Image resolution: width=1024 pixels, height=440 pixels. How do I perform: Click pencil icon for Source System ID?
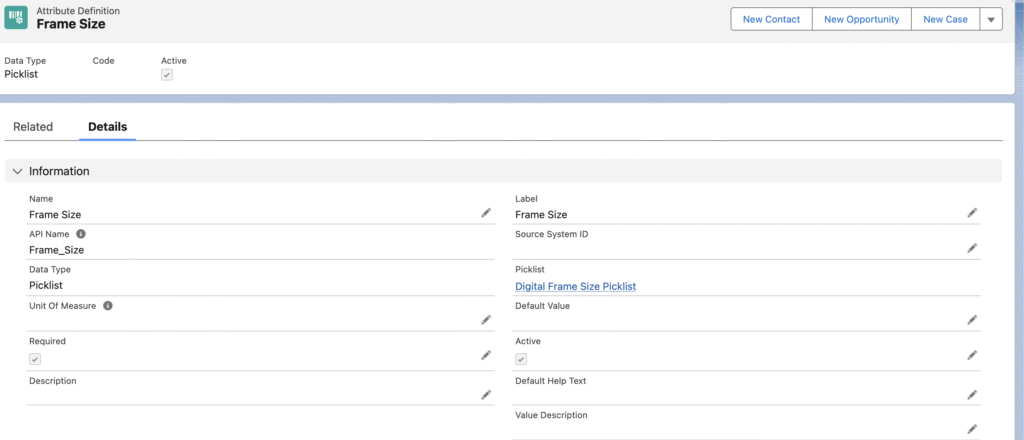click(x=972, y=248)
